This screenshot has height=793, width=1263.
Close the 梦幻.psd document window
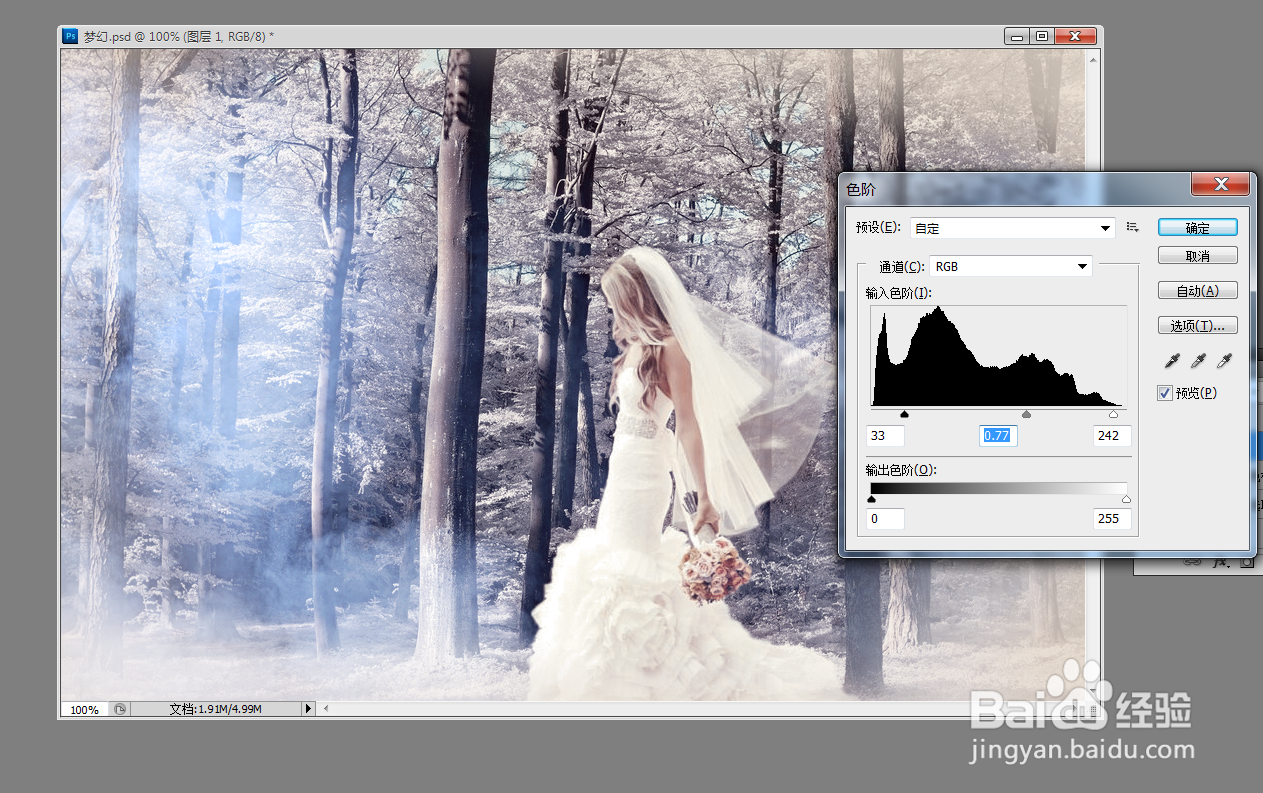coord(1076,36)
